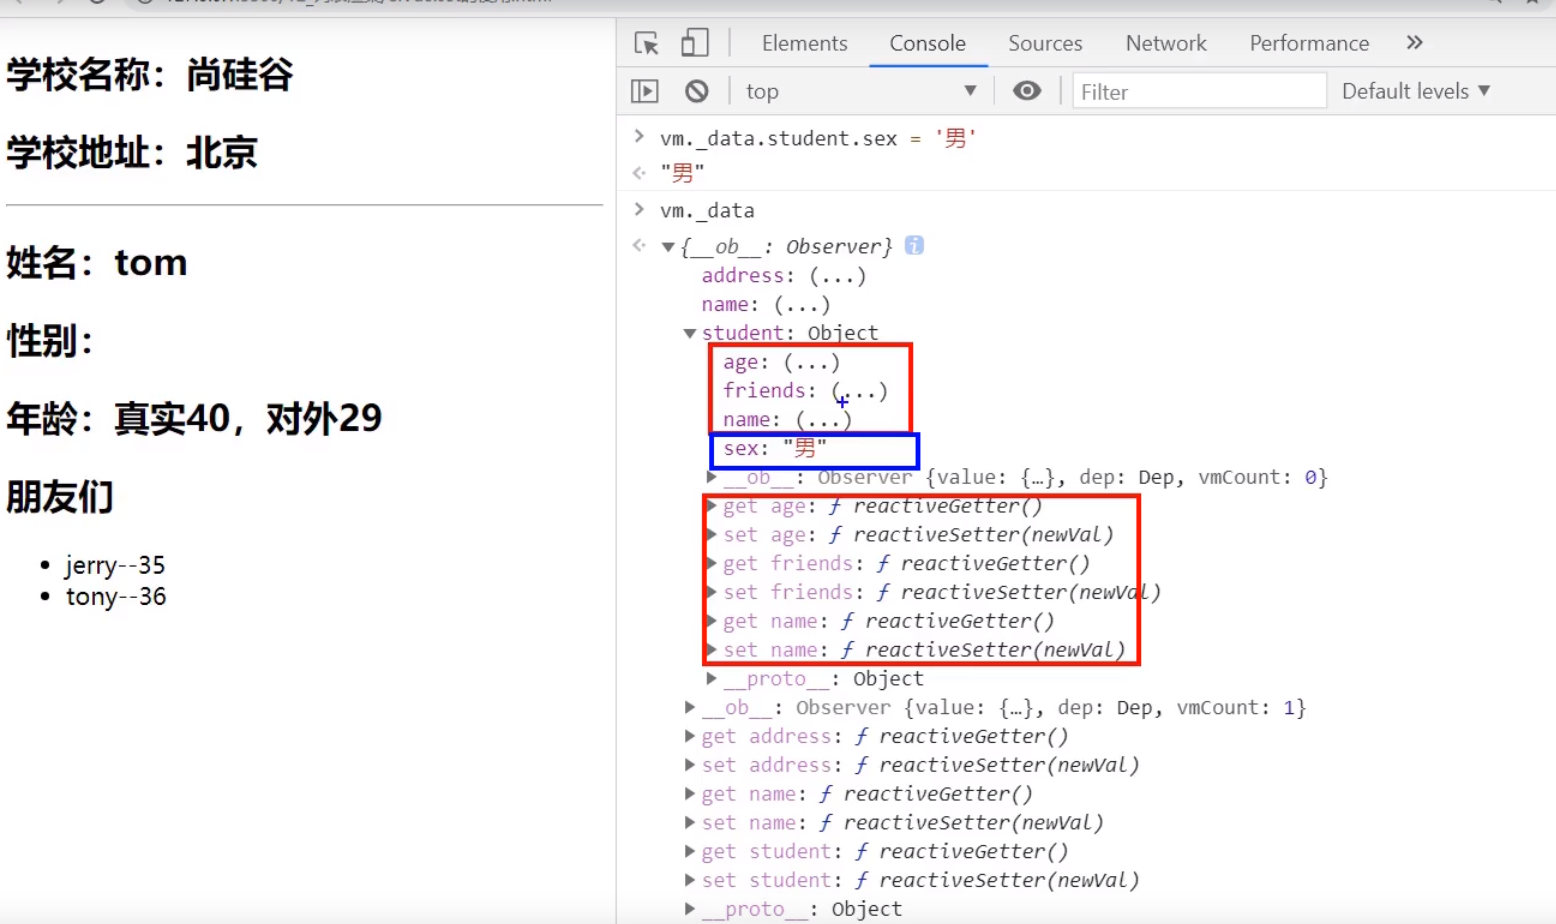Expand set friends reactiveSetter entry
This screenshot has width=1556, height=924.
click(x=712, y=593)
